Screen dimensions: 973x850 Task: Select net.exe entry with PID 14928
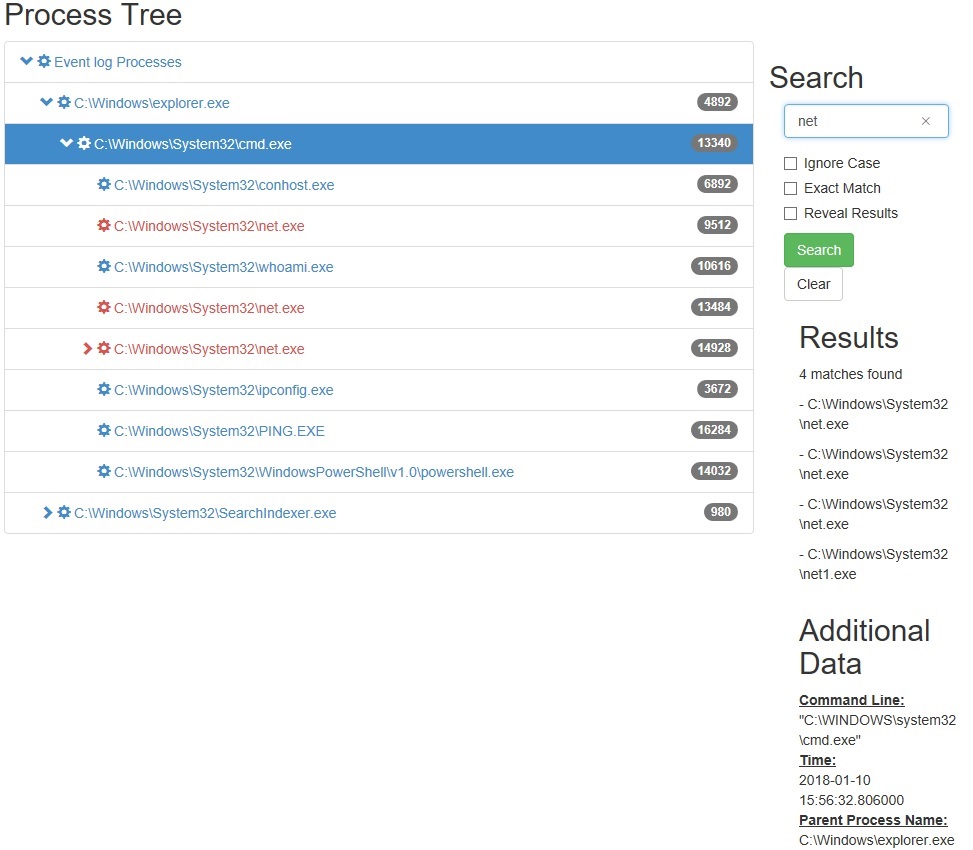[209, 349]
